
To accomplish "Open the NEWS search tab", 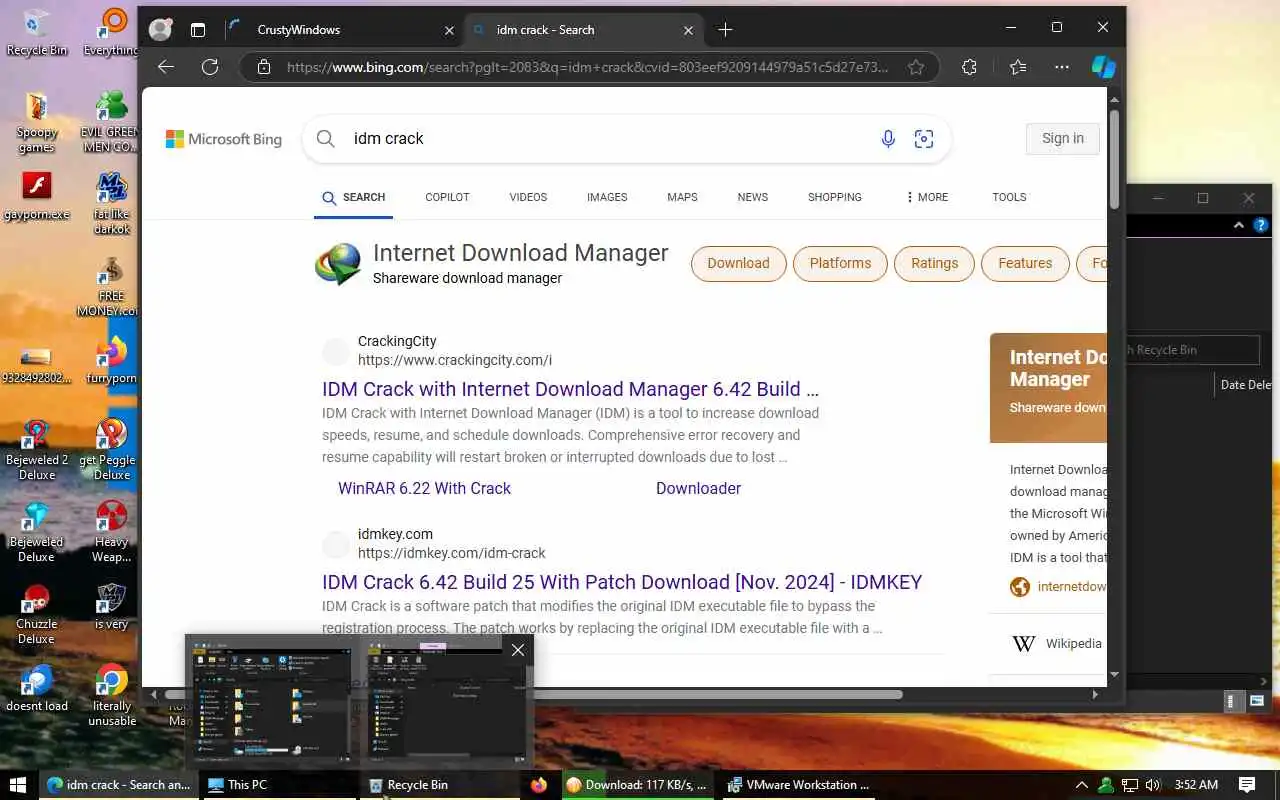I will pos(753,197).
